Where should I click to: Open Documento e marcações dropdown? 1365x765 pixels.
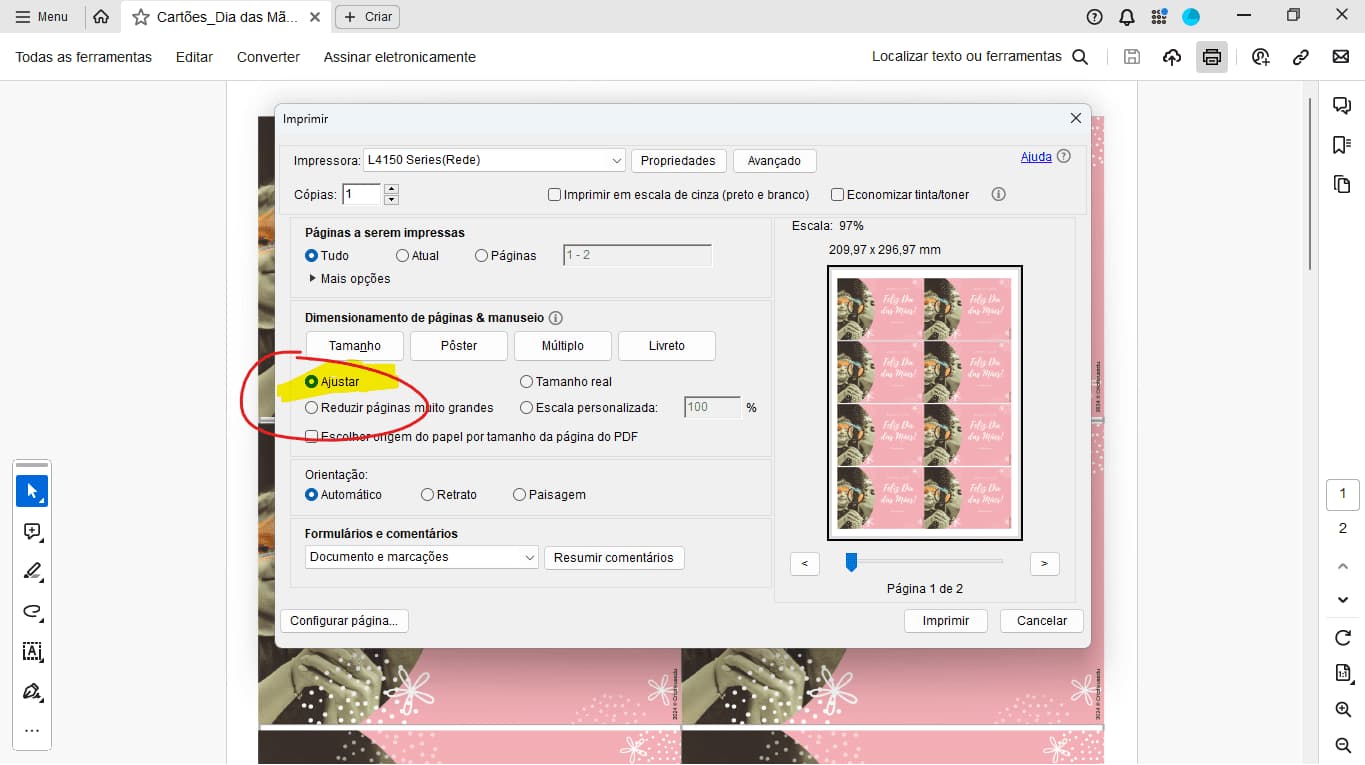pyautogui.click(x=421, y=557)
